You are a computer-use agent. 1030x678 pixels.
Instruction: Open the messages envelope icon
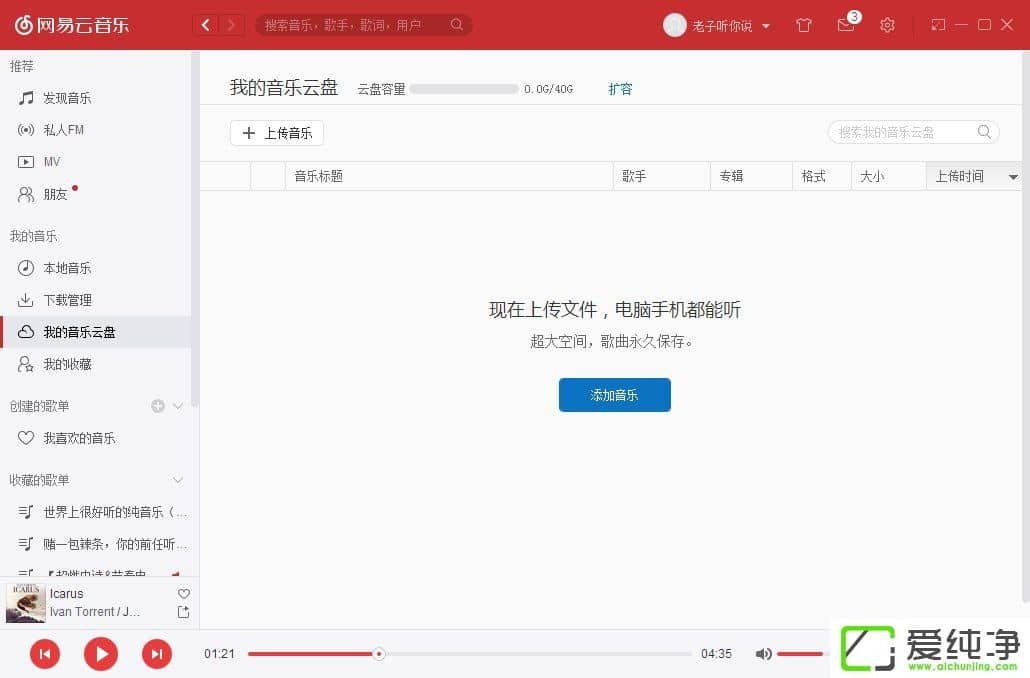click(x=846, y=25)
